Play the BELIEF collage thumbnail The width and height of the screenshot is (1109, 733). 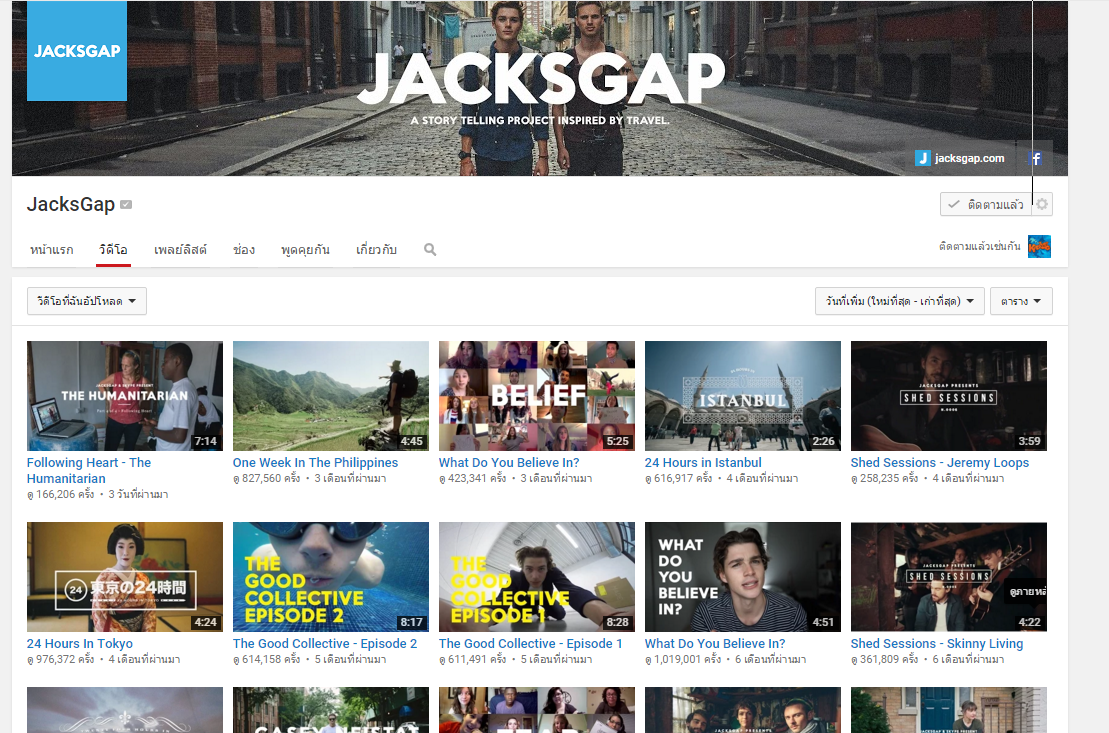537,396
